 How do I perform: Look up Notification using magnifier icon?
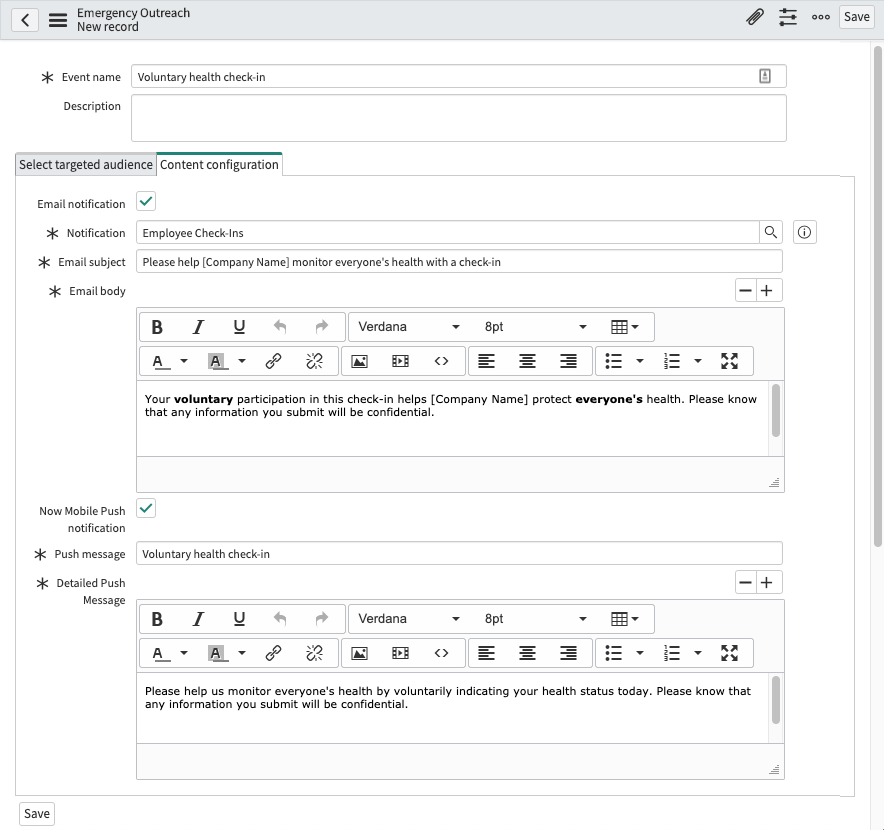click(771, 232)
